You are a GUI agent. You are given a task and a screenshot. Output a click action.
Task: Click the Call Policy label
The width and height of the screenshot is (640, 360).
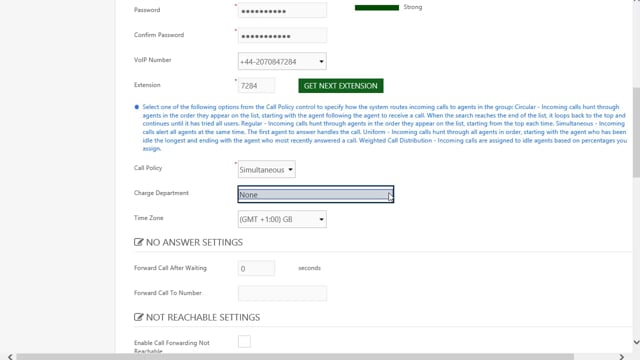tap(148, 168)
